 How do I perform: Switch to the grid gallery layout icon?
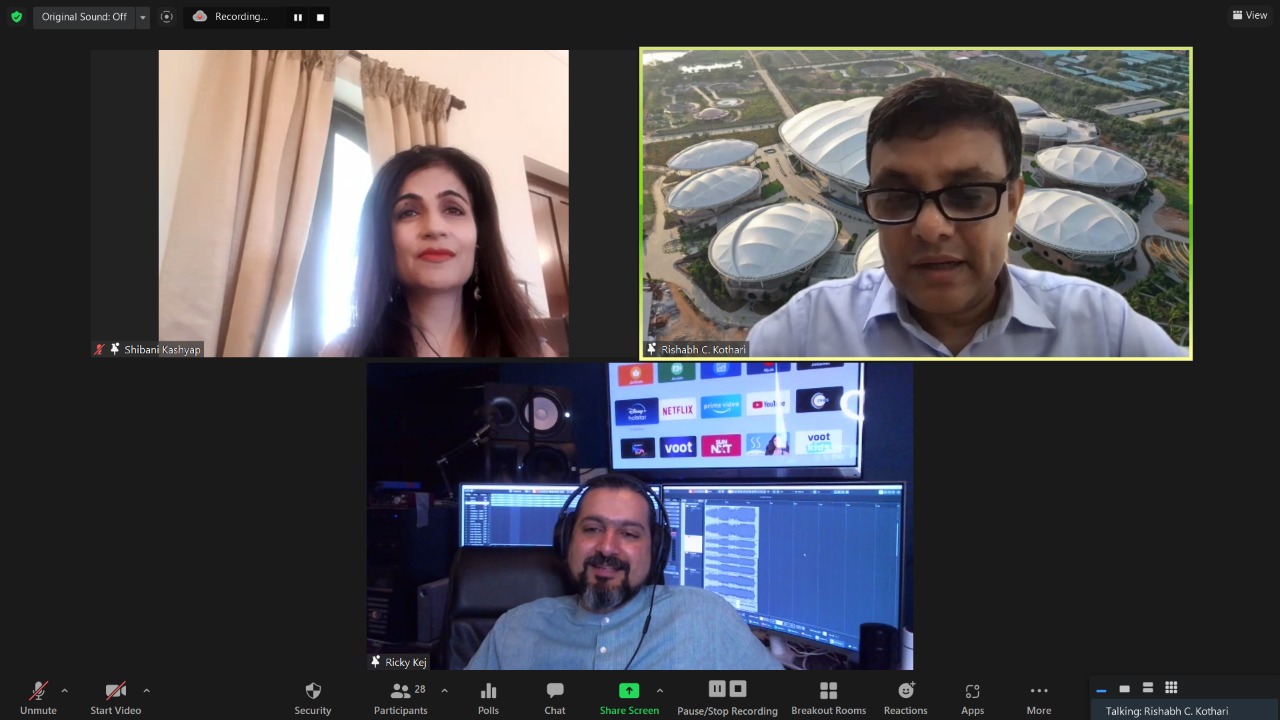[x=1171, y=688]
